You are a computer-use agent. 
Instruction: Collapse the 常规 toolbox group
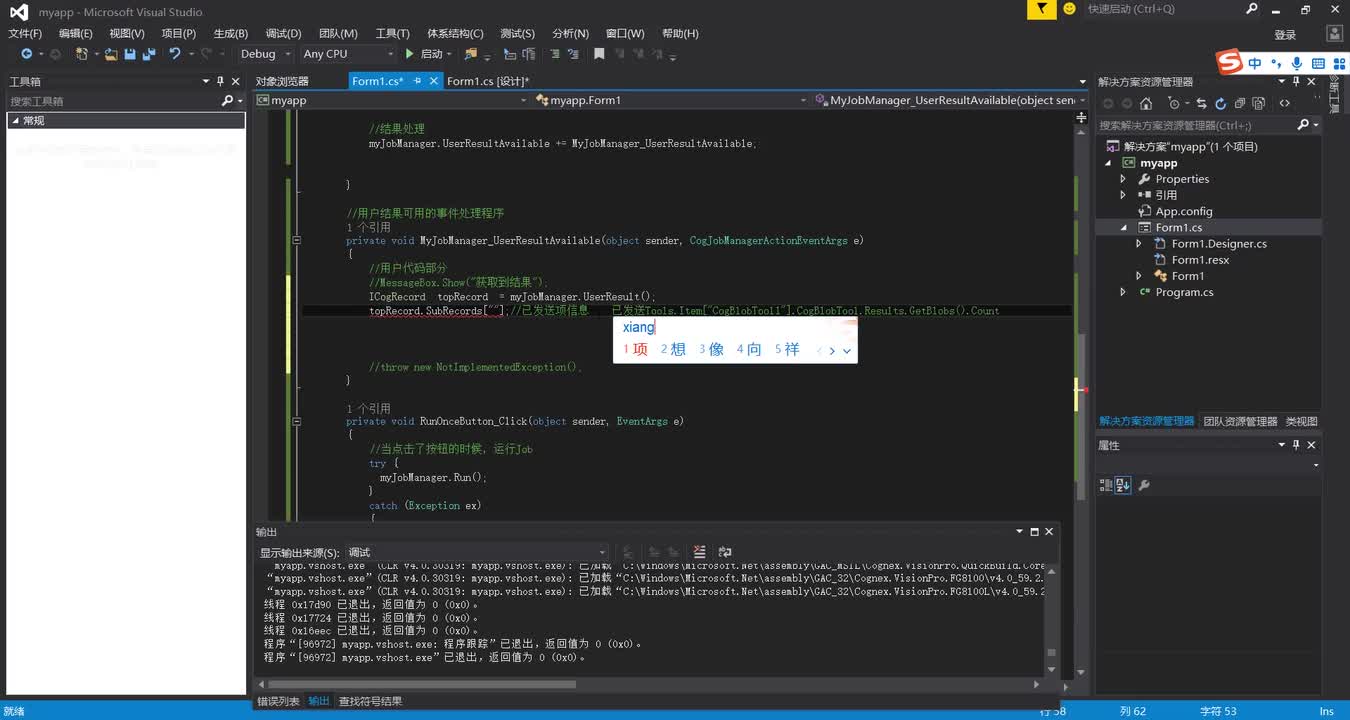[15, 120]
